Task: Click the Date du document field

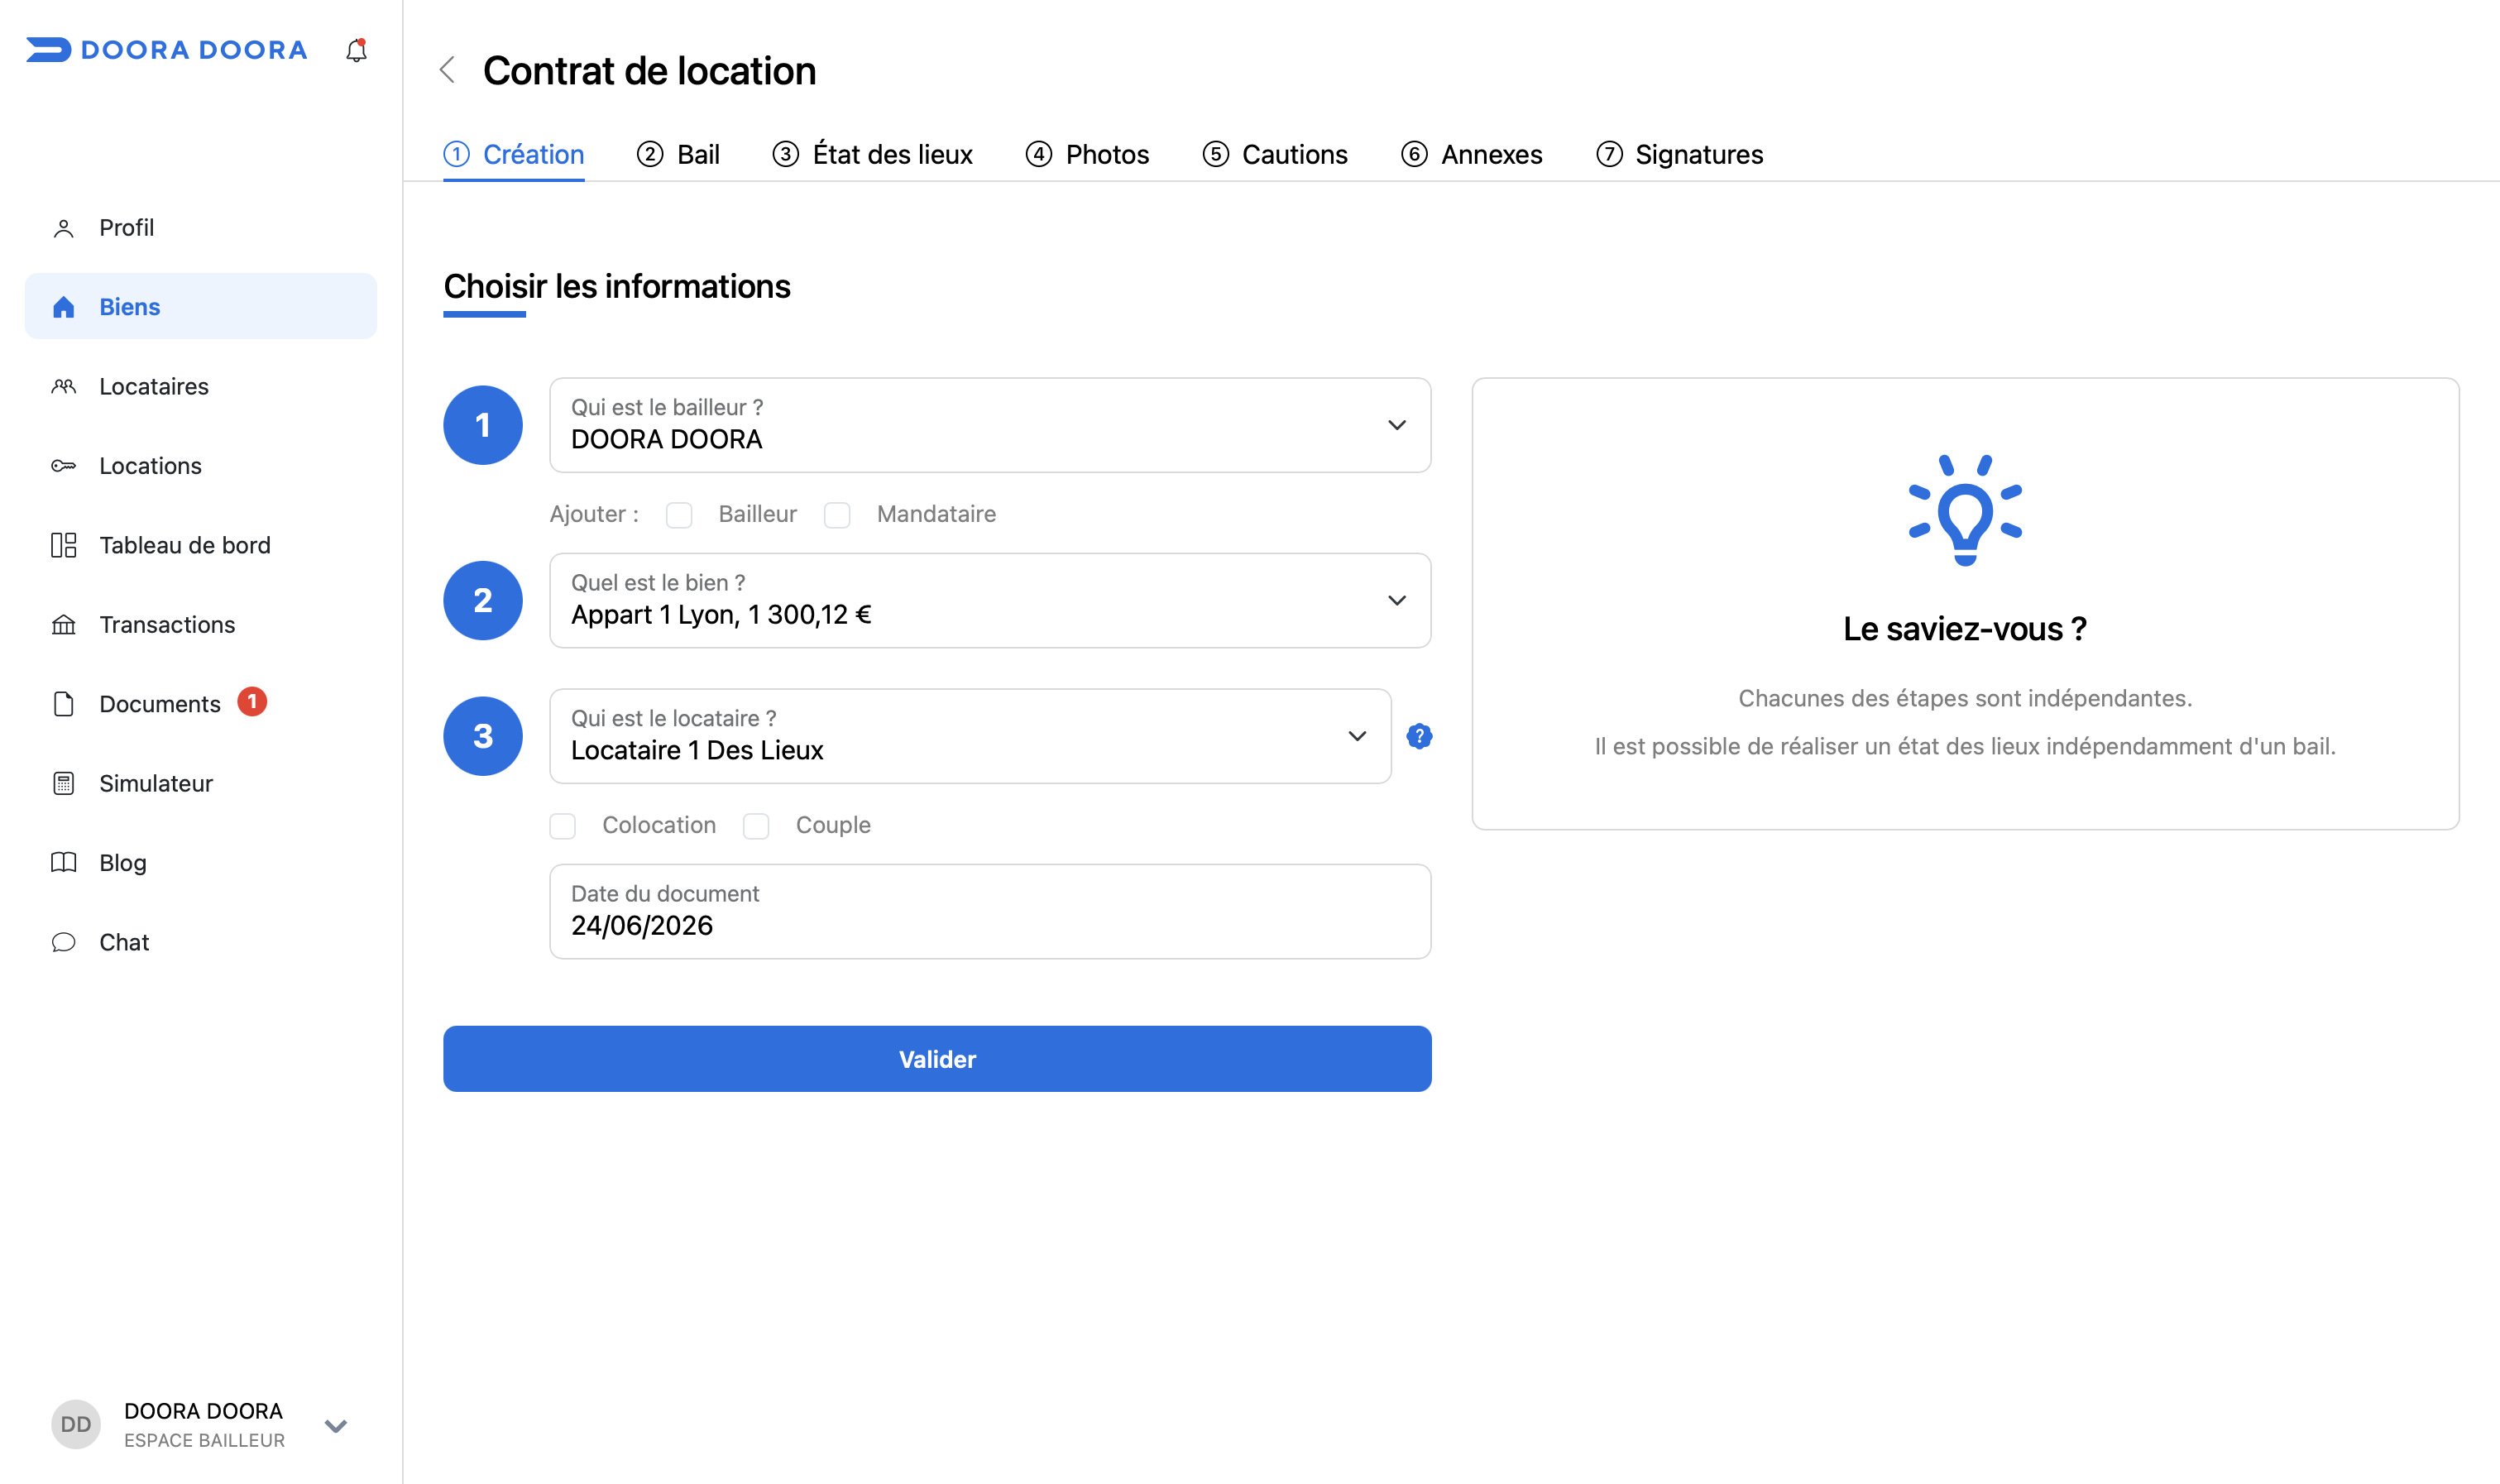Action: click(x=990, y=911)
